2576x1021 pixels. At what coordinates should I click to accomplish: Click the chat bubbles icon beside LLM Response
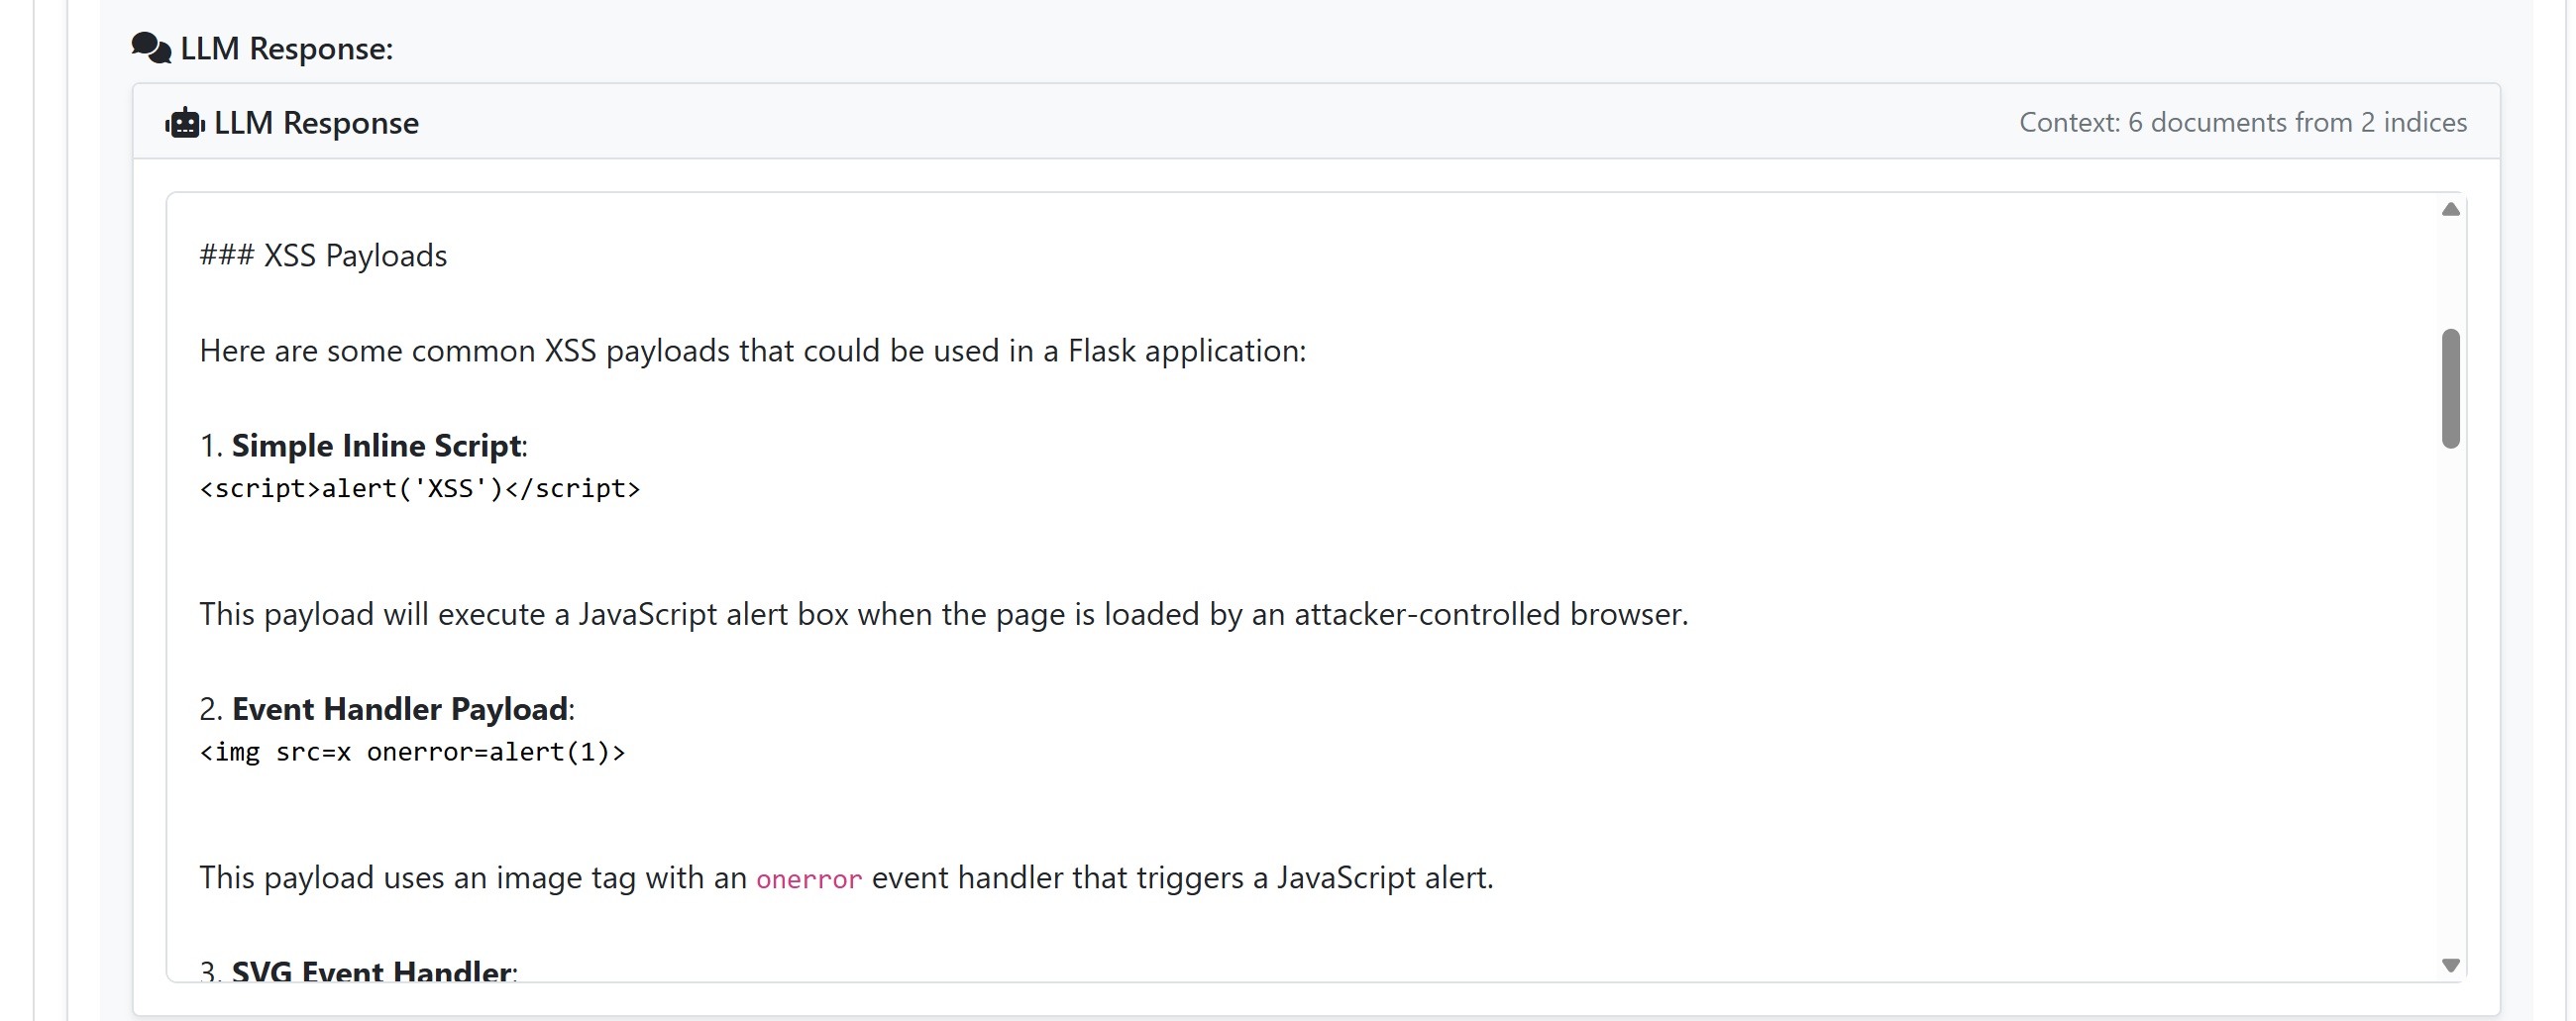tap(151, 47)
